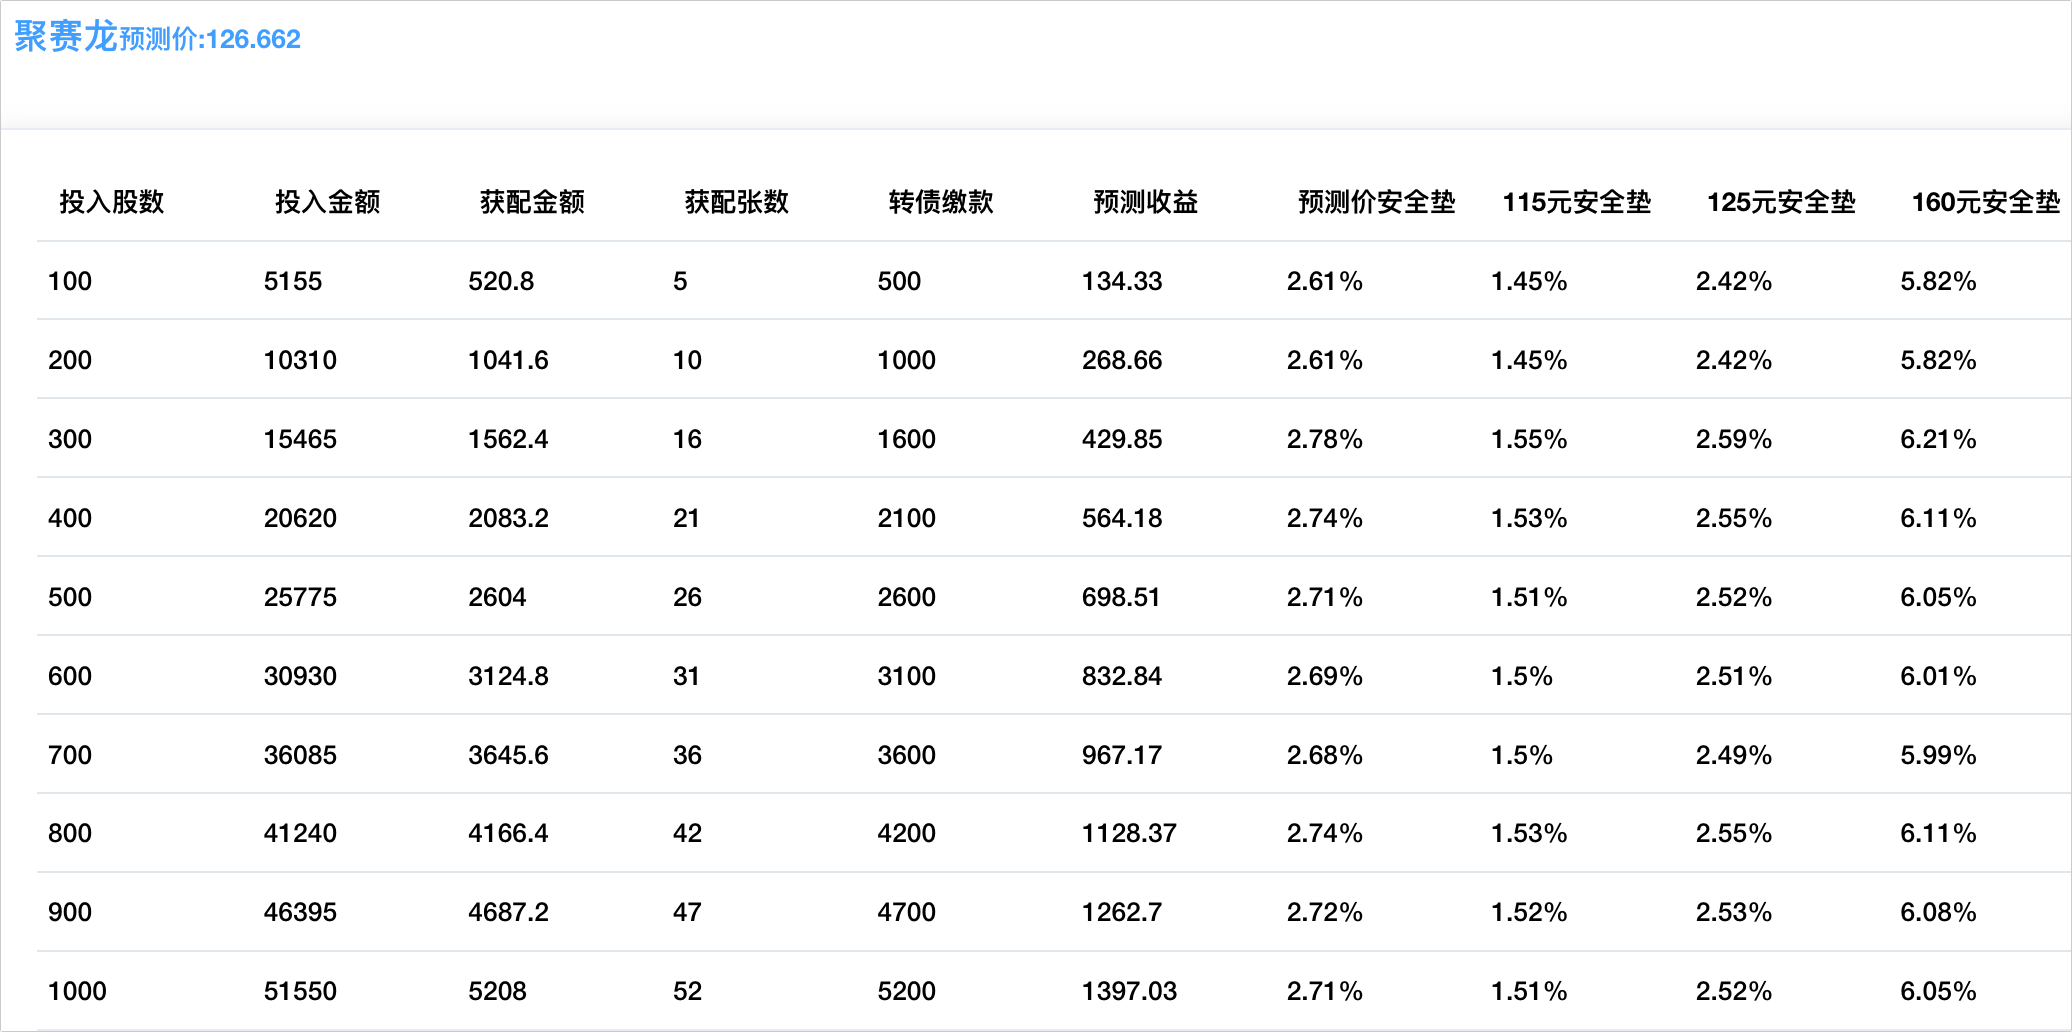2072x1032 pixels.
Task: Click the 36085 investment amount cell
Action: coord(300,755)
